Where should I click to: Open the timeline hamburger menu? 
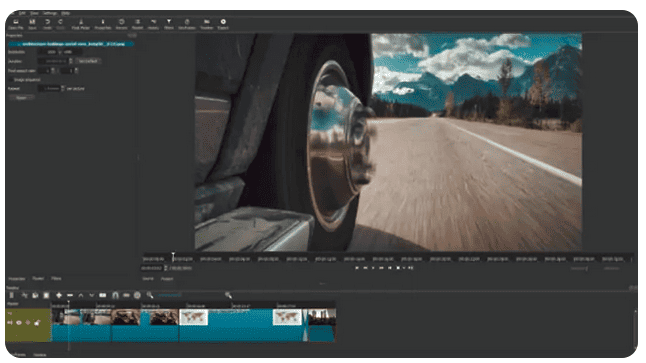(12, 295)
